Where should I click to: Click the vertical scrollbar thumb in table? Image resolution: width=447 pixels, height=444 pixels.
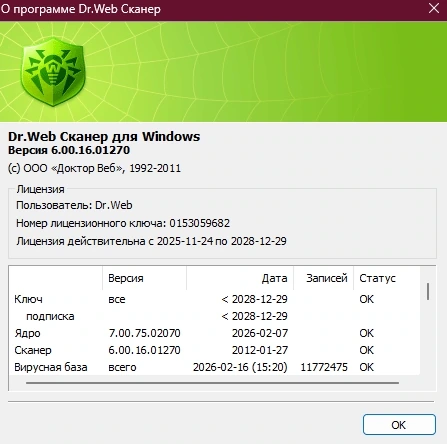(428, 292)
